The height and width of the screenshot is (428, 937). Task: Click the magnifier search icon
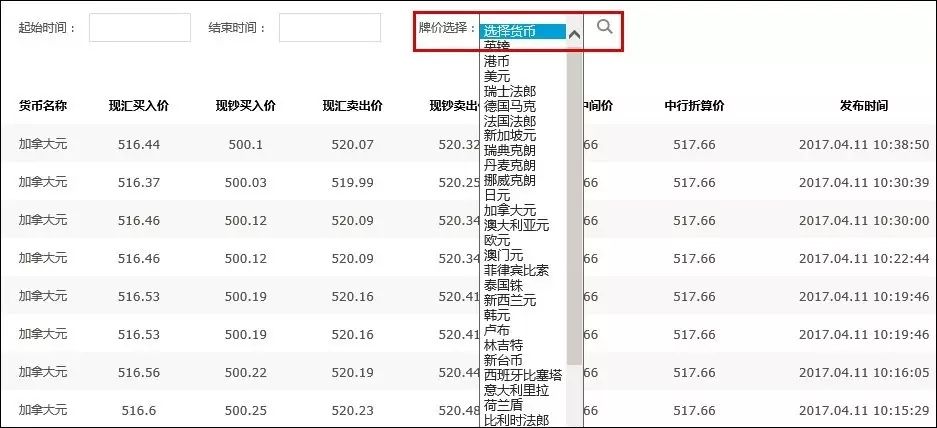tap(605, 27)
